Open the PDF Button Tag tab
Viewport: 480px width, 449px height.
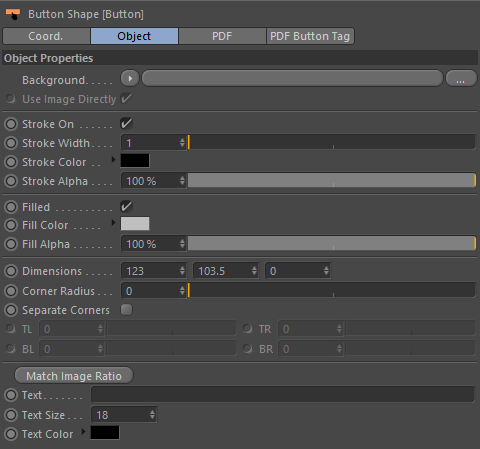(310, 36)
